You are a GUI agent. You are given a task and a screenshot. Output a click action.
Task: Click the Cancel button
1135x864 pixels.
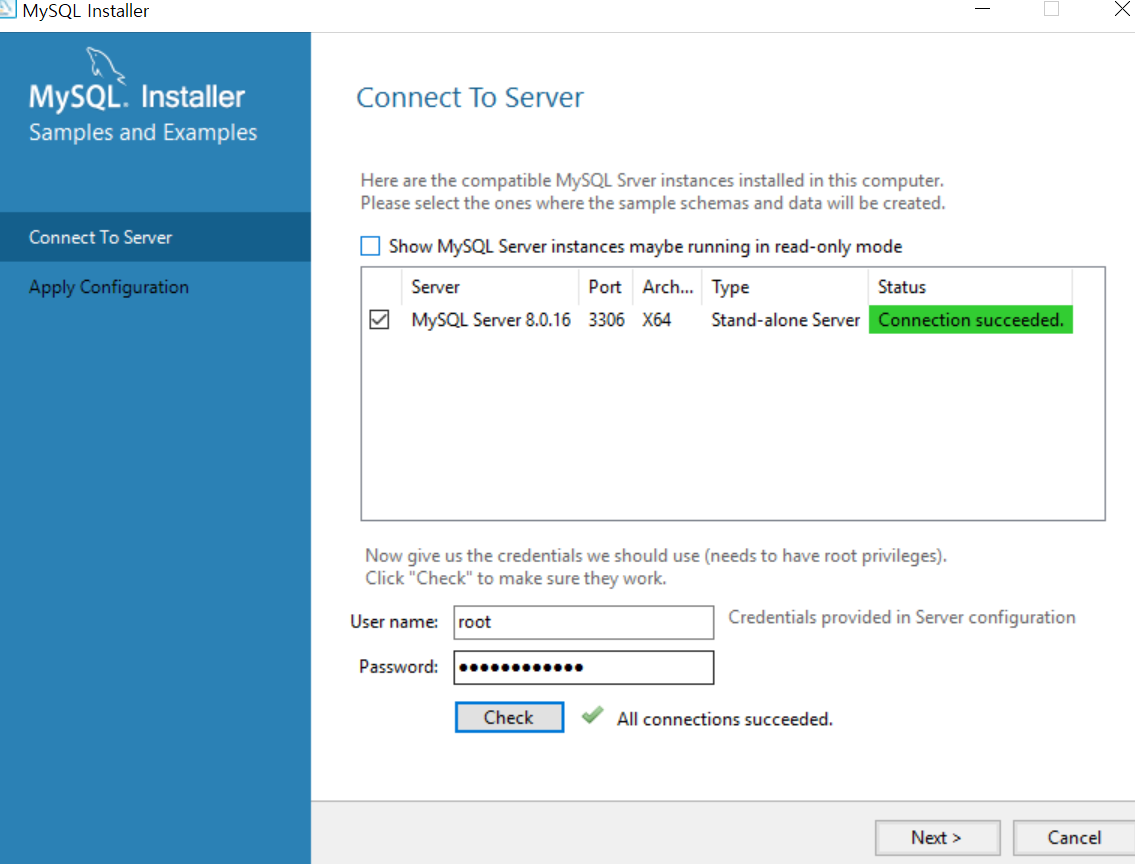[x=1073, y=837]
